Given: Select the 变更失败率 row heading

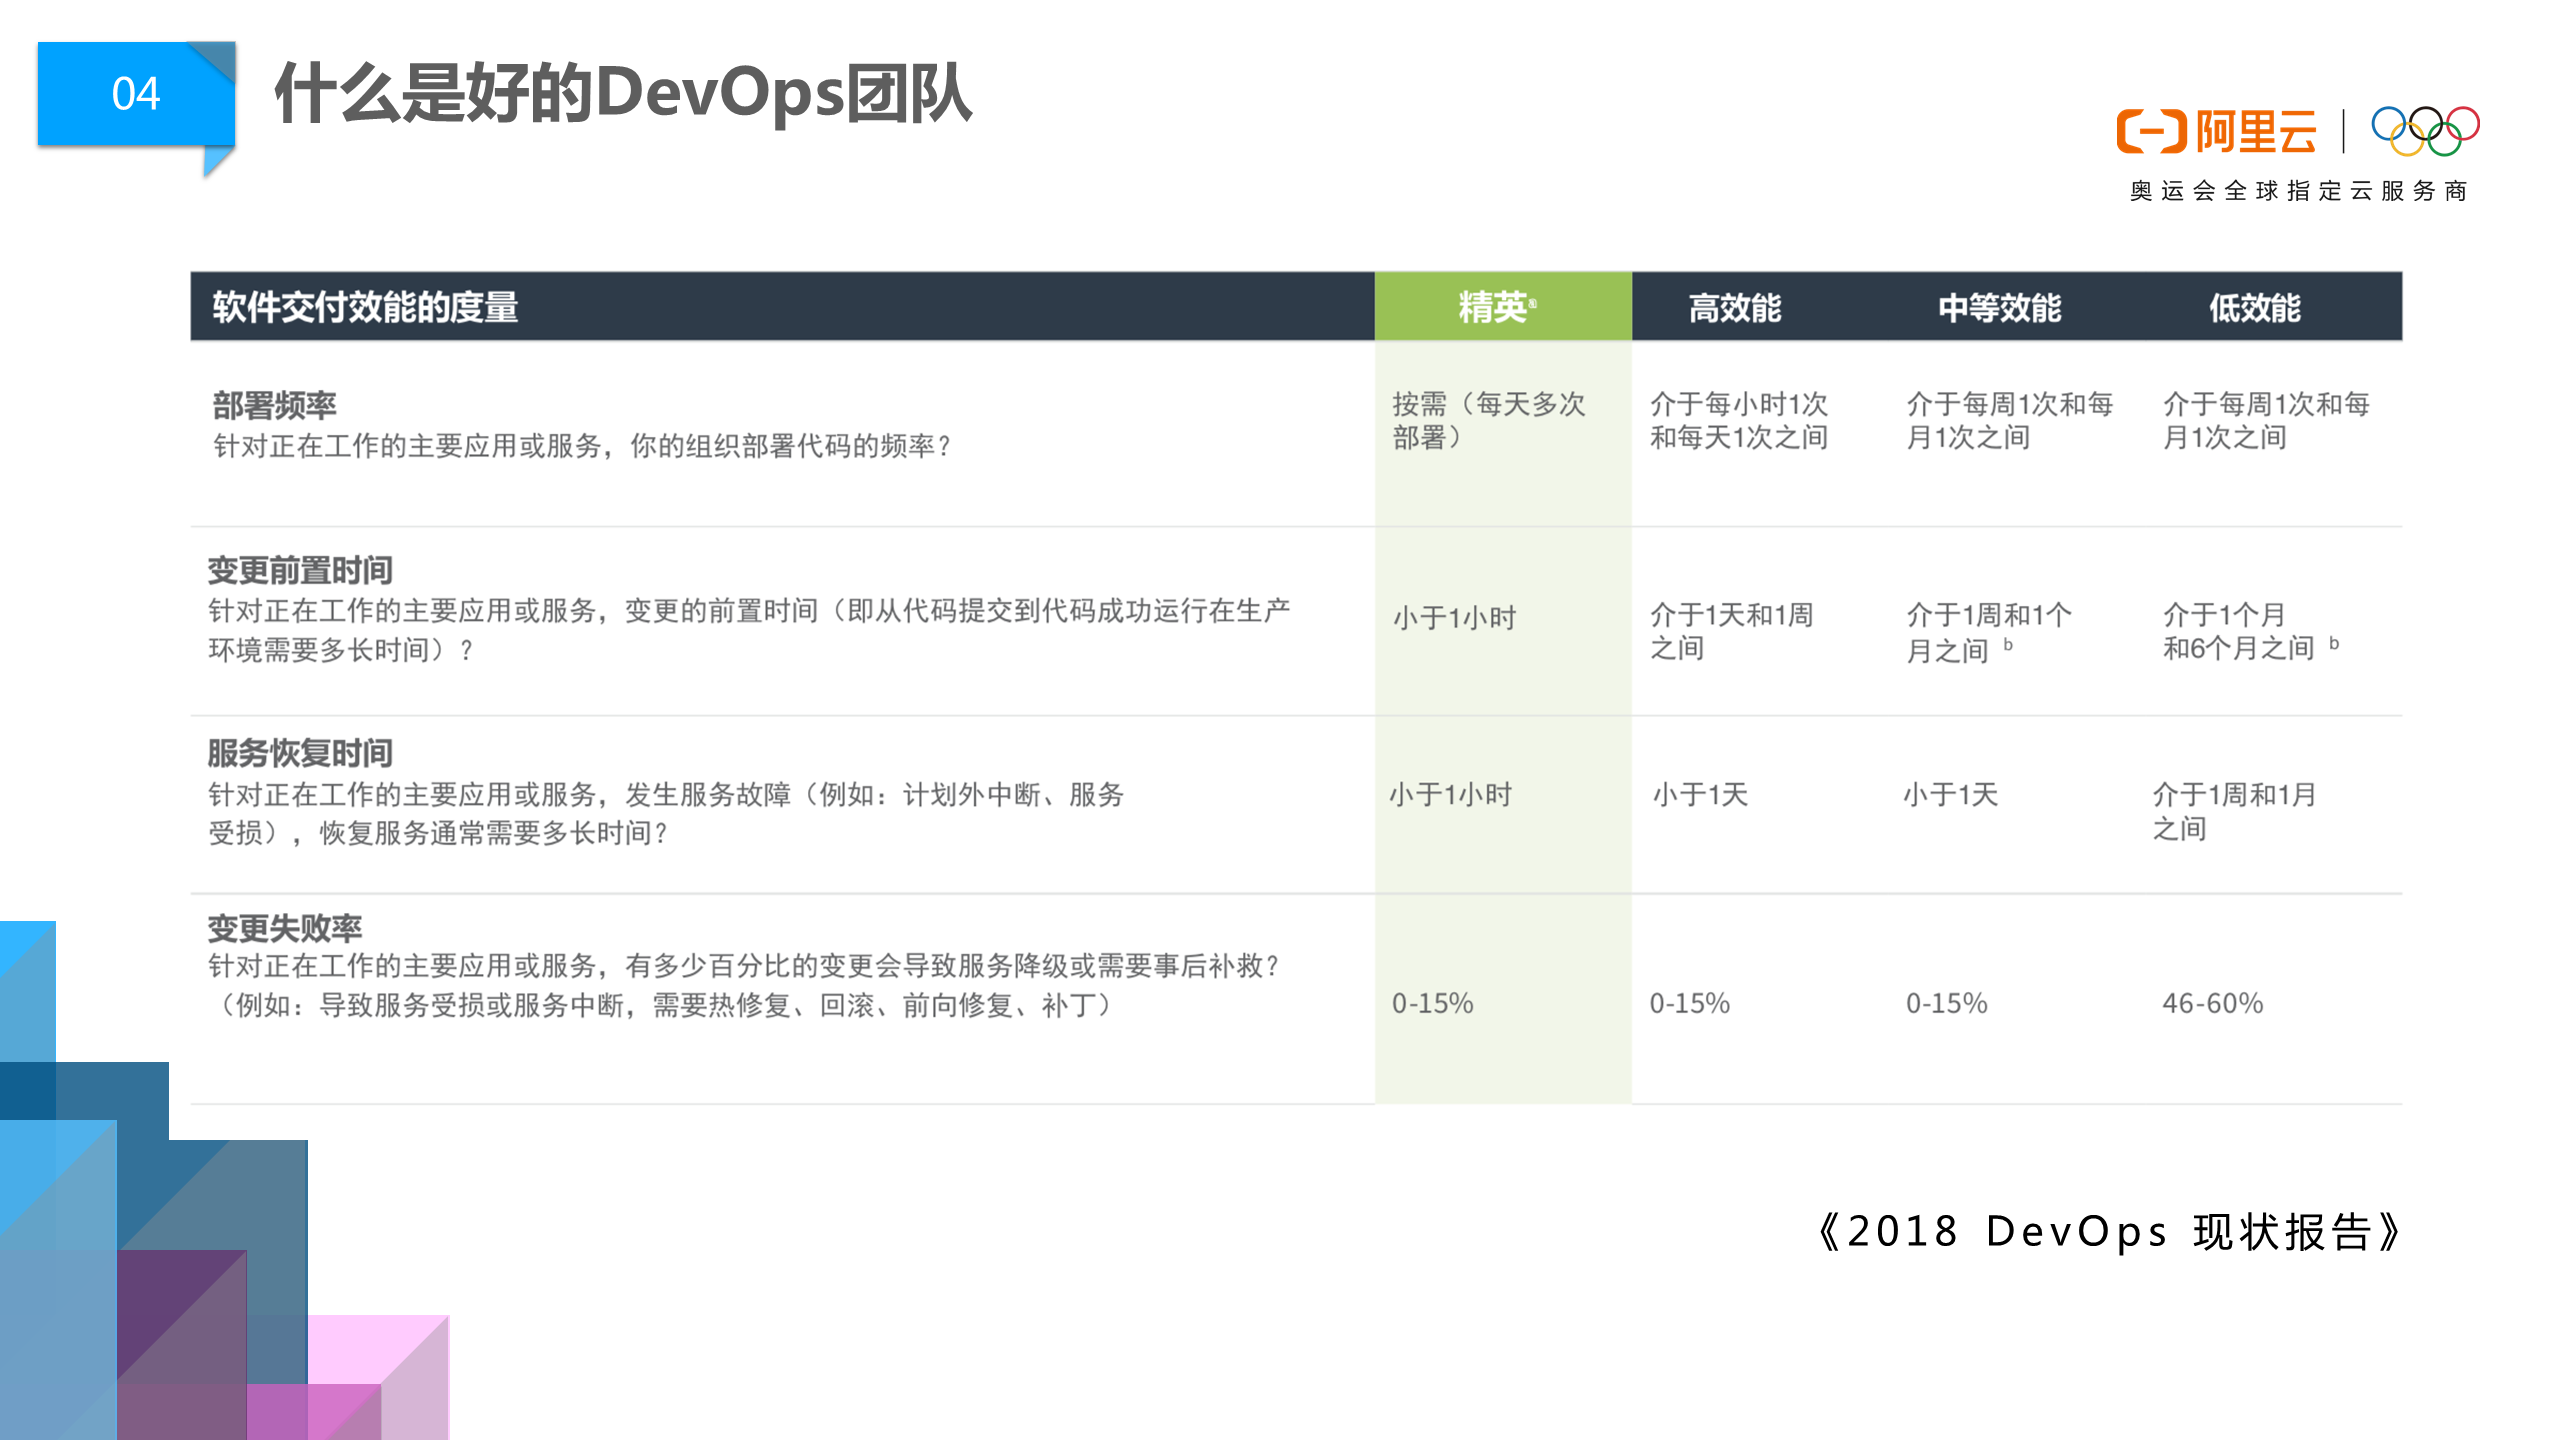Looking at the screenshot, I should pyautogui.click(x=285, y=928).
